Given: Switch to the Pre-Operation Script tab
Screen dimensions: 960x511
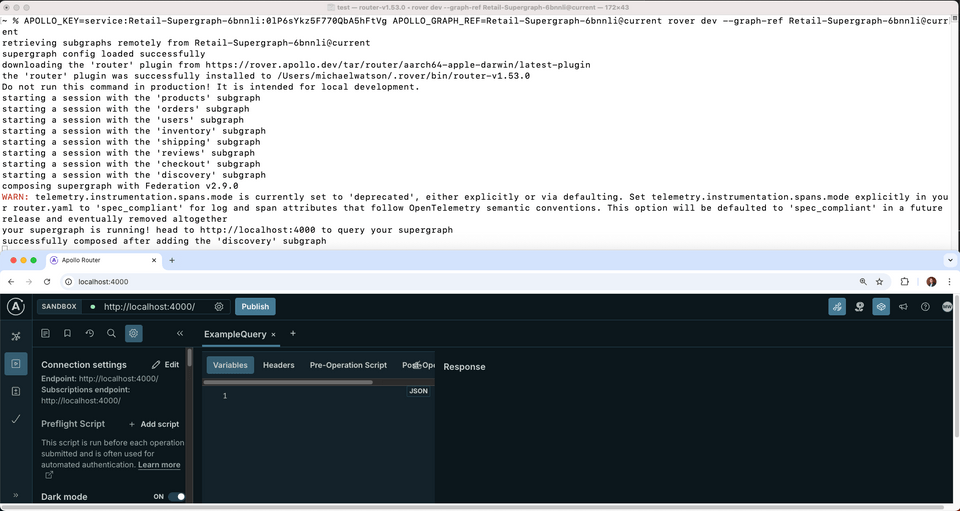Looking at the screenshot, I should (x=348, y=365).
